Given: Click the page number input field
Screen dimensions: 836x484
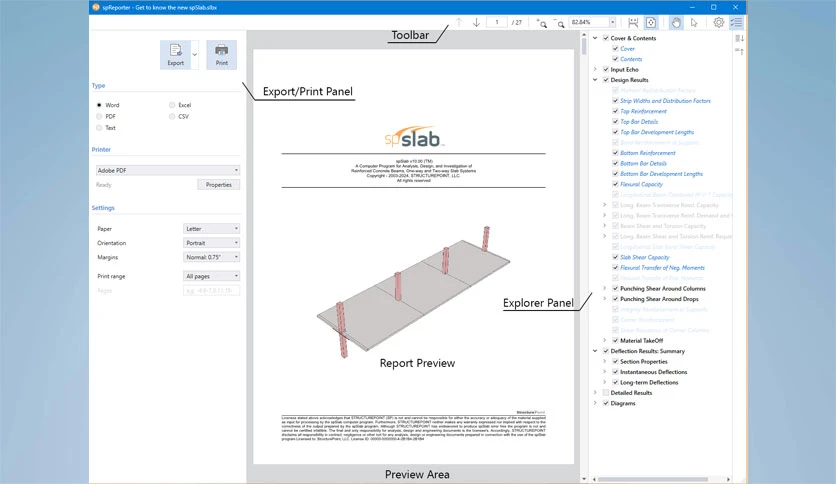Looking at the screenshot, I should click(496, 22).
